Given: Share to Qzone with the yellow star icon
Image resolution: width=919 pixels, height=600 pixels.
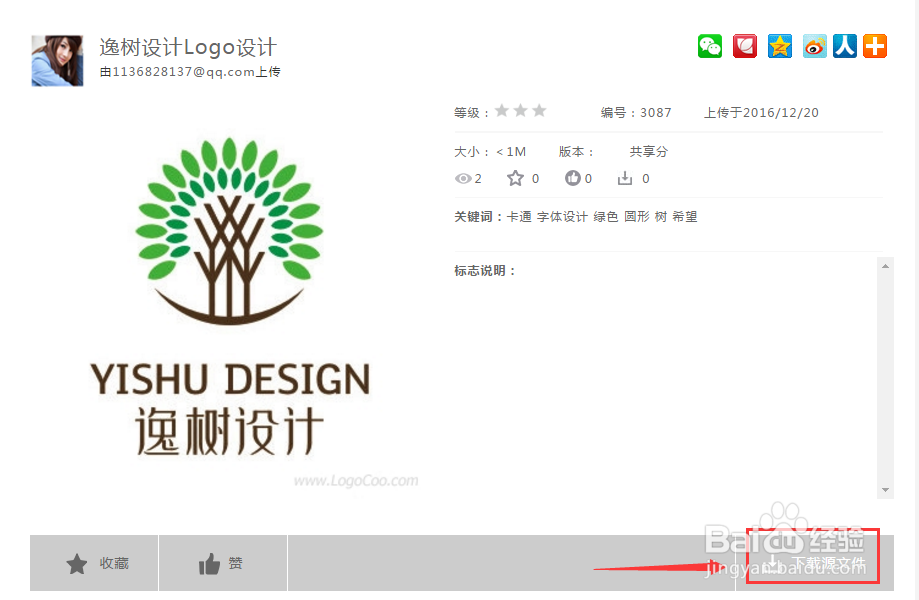Looking at the screenshot, I should pos(780,46).
